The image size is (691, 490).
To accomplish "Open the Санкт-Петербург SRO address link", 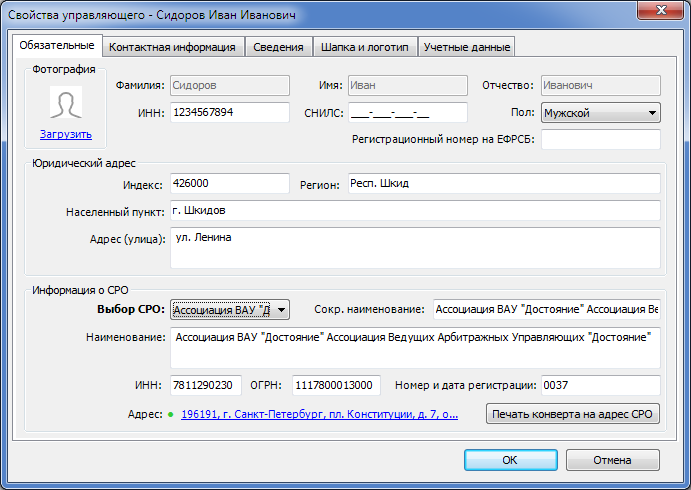I will [319, 414].
